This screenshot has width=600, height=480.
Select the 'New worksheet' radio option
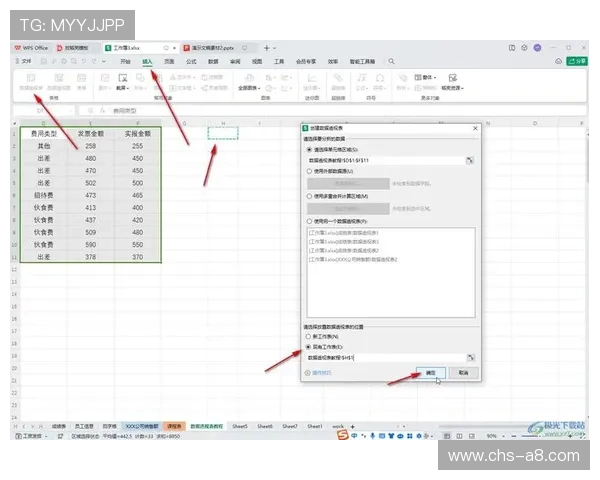click(310, 337)
